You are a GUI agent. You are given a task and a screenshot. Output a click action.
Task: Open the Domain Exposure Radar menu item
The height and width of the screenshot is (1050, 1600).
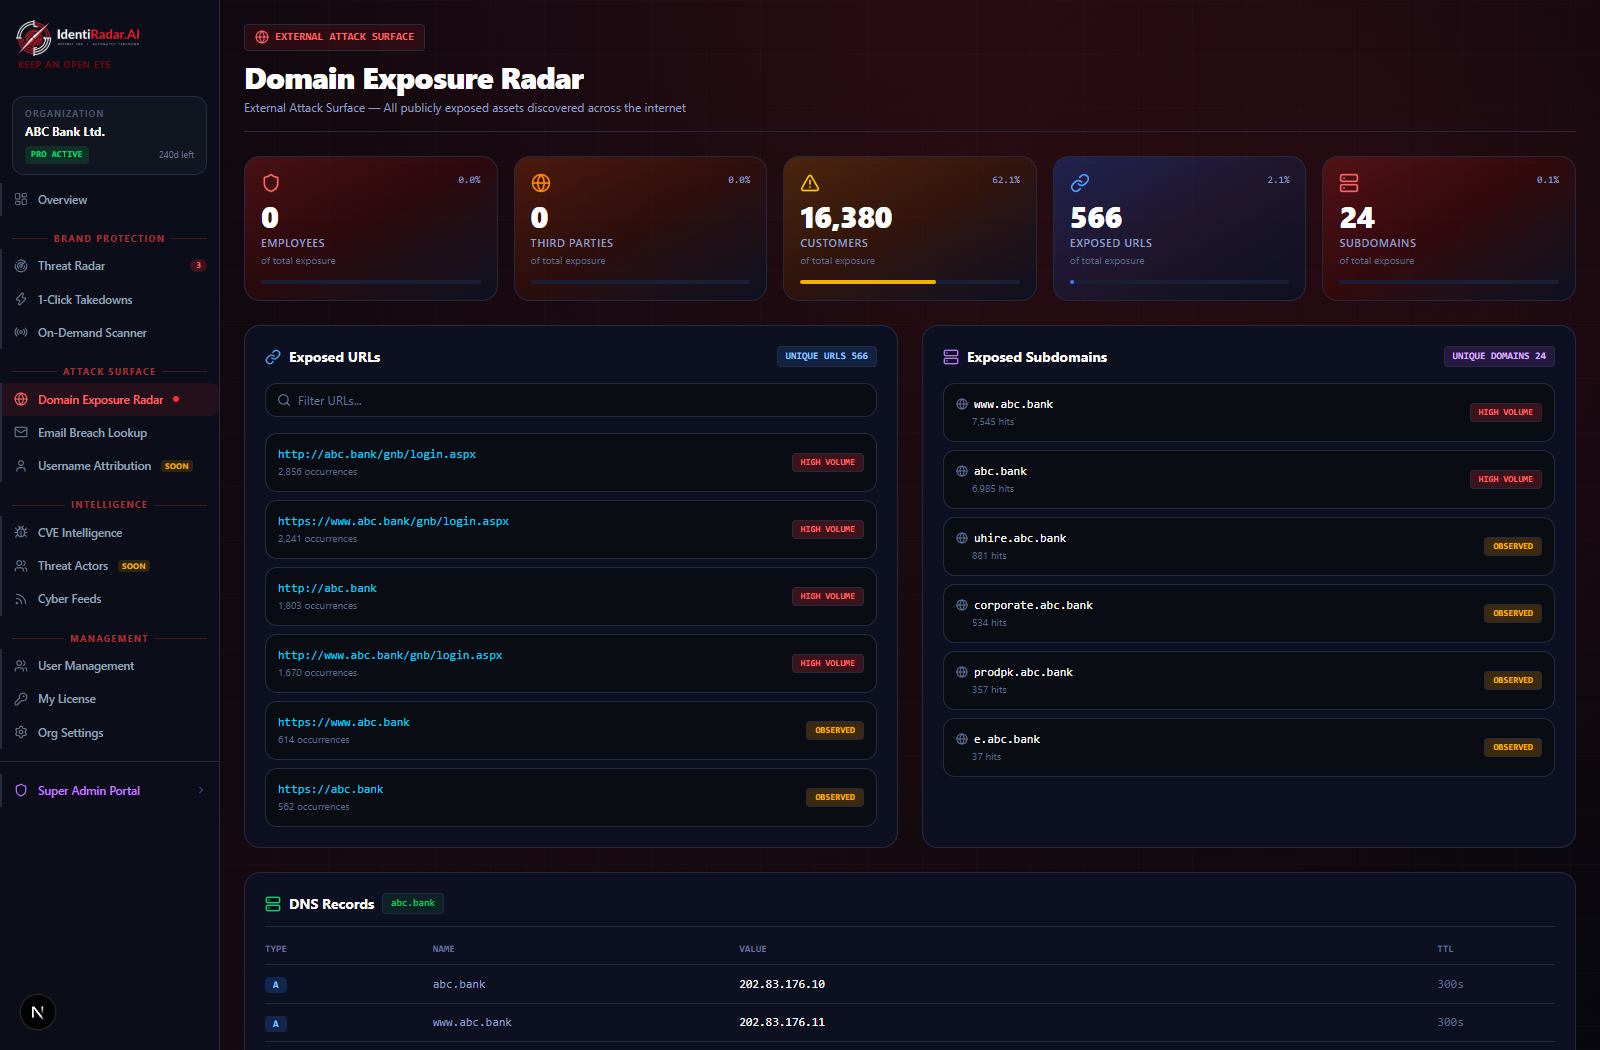click(110, 400)
